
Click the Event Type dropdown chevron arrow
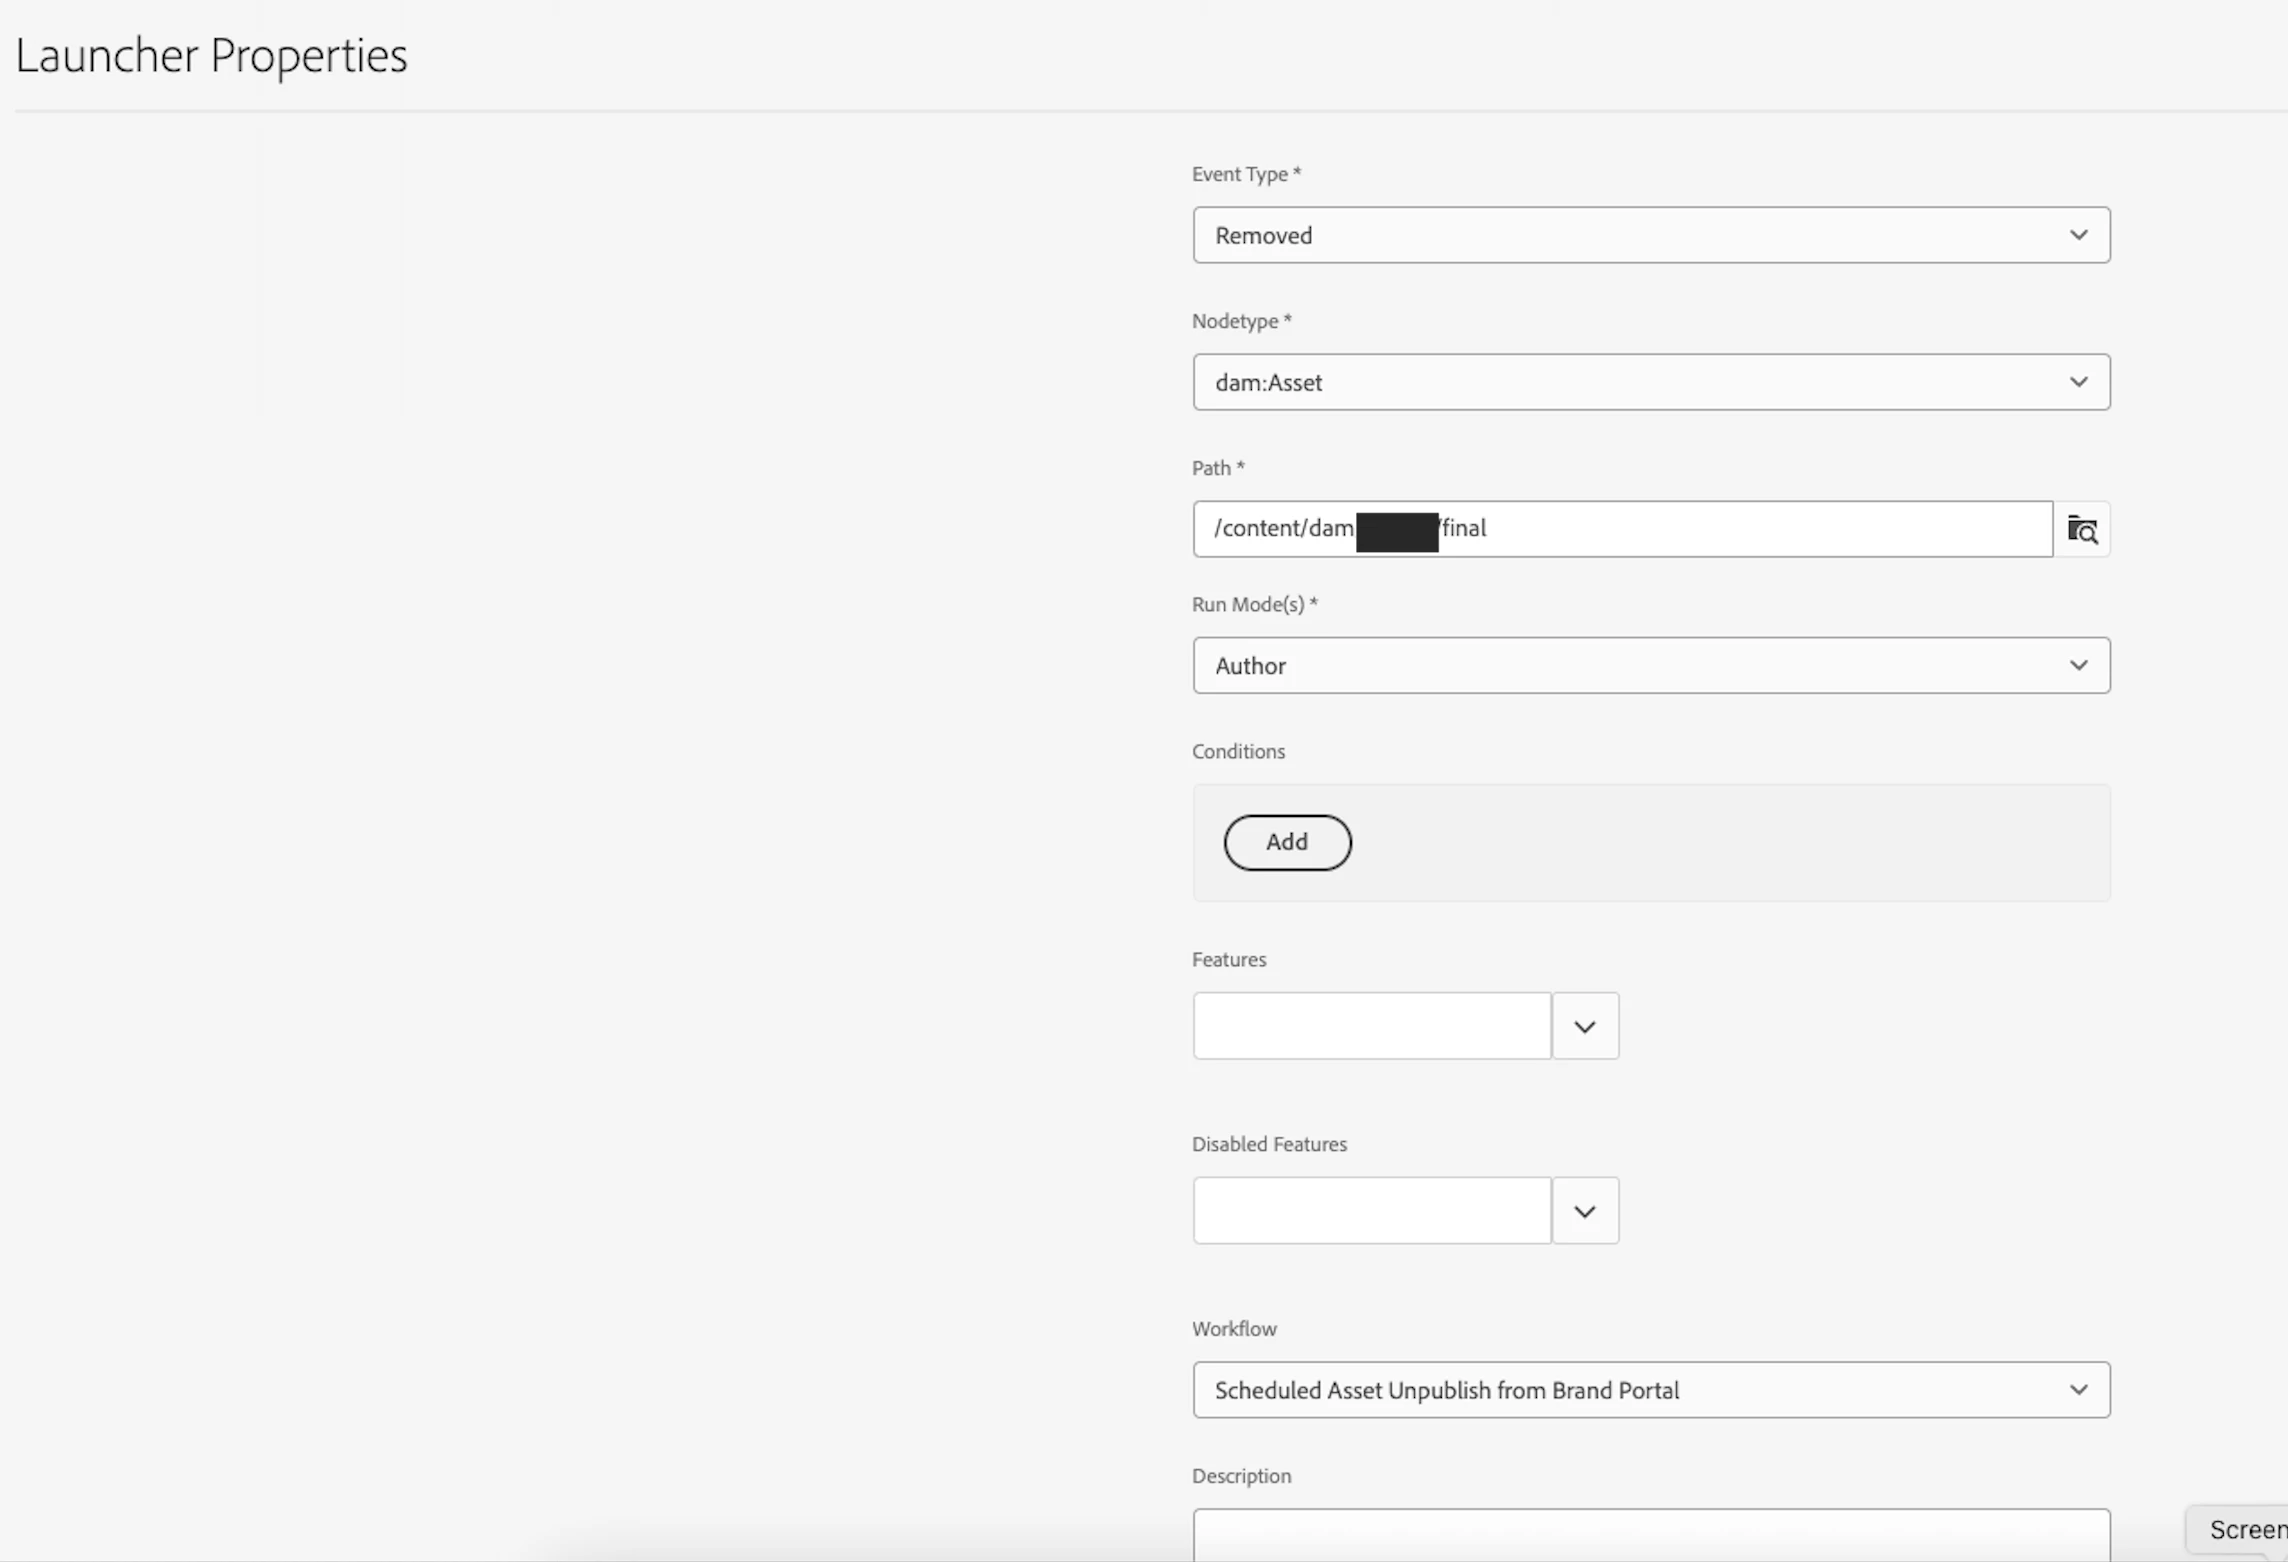click(2078, 235)
